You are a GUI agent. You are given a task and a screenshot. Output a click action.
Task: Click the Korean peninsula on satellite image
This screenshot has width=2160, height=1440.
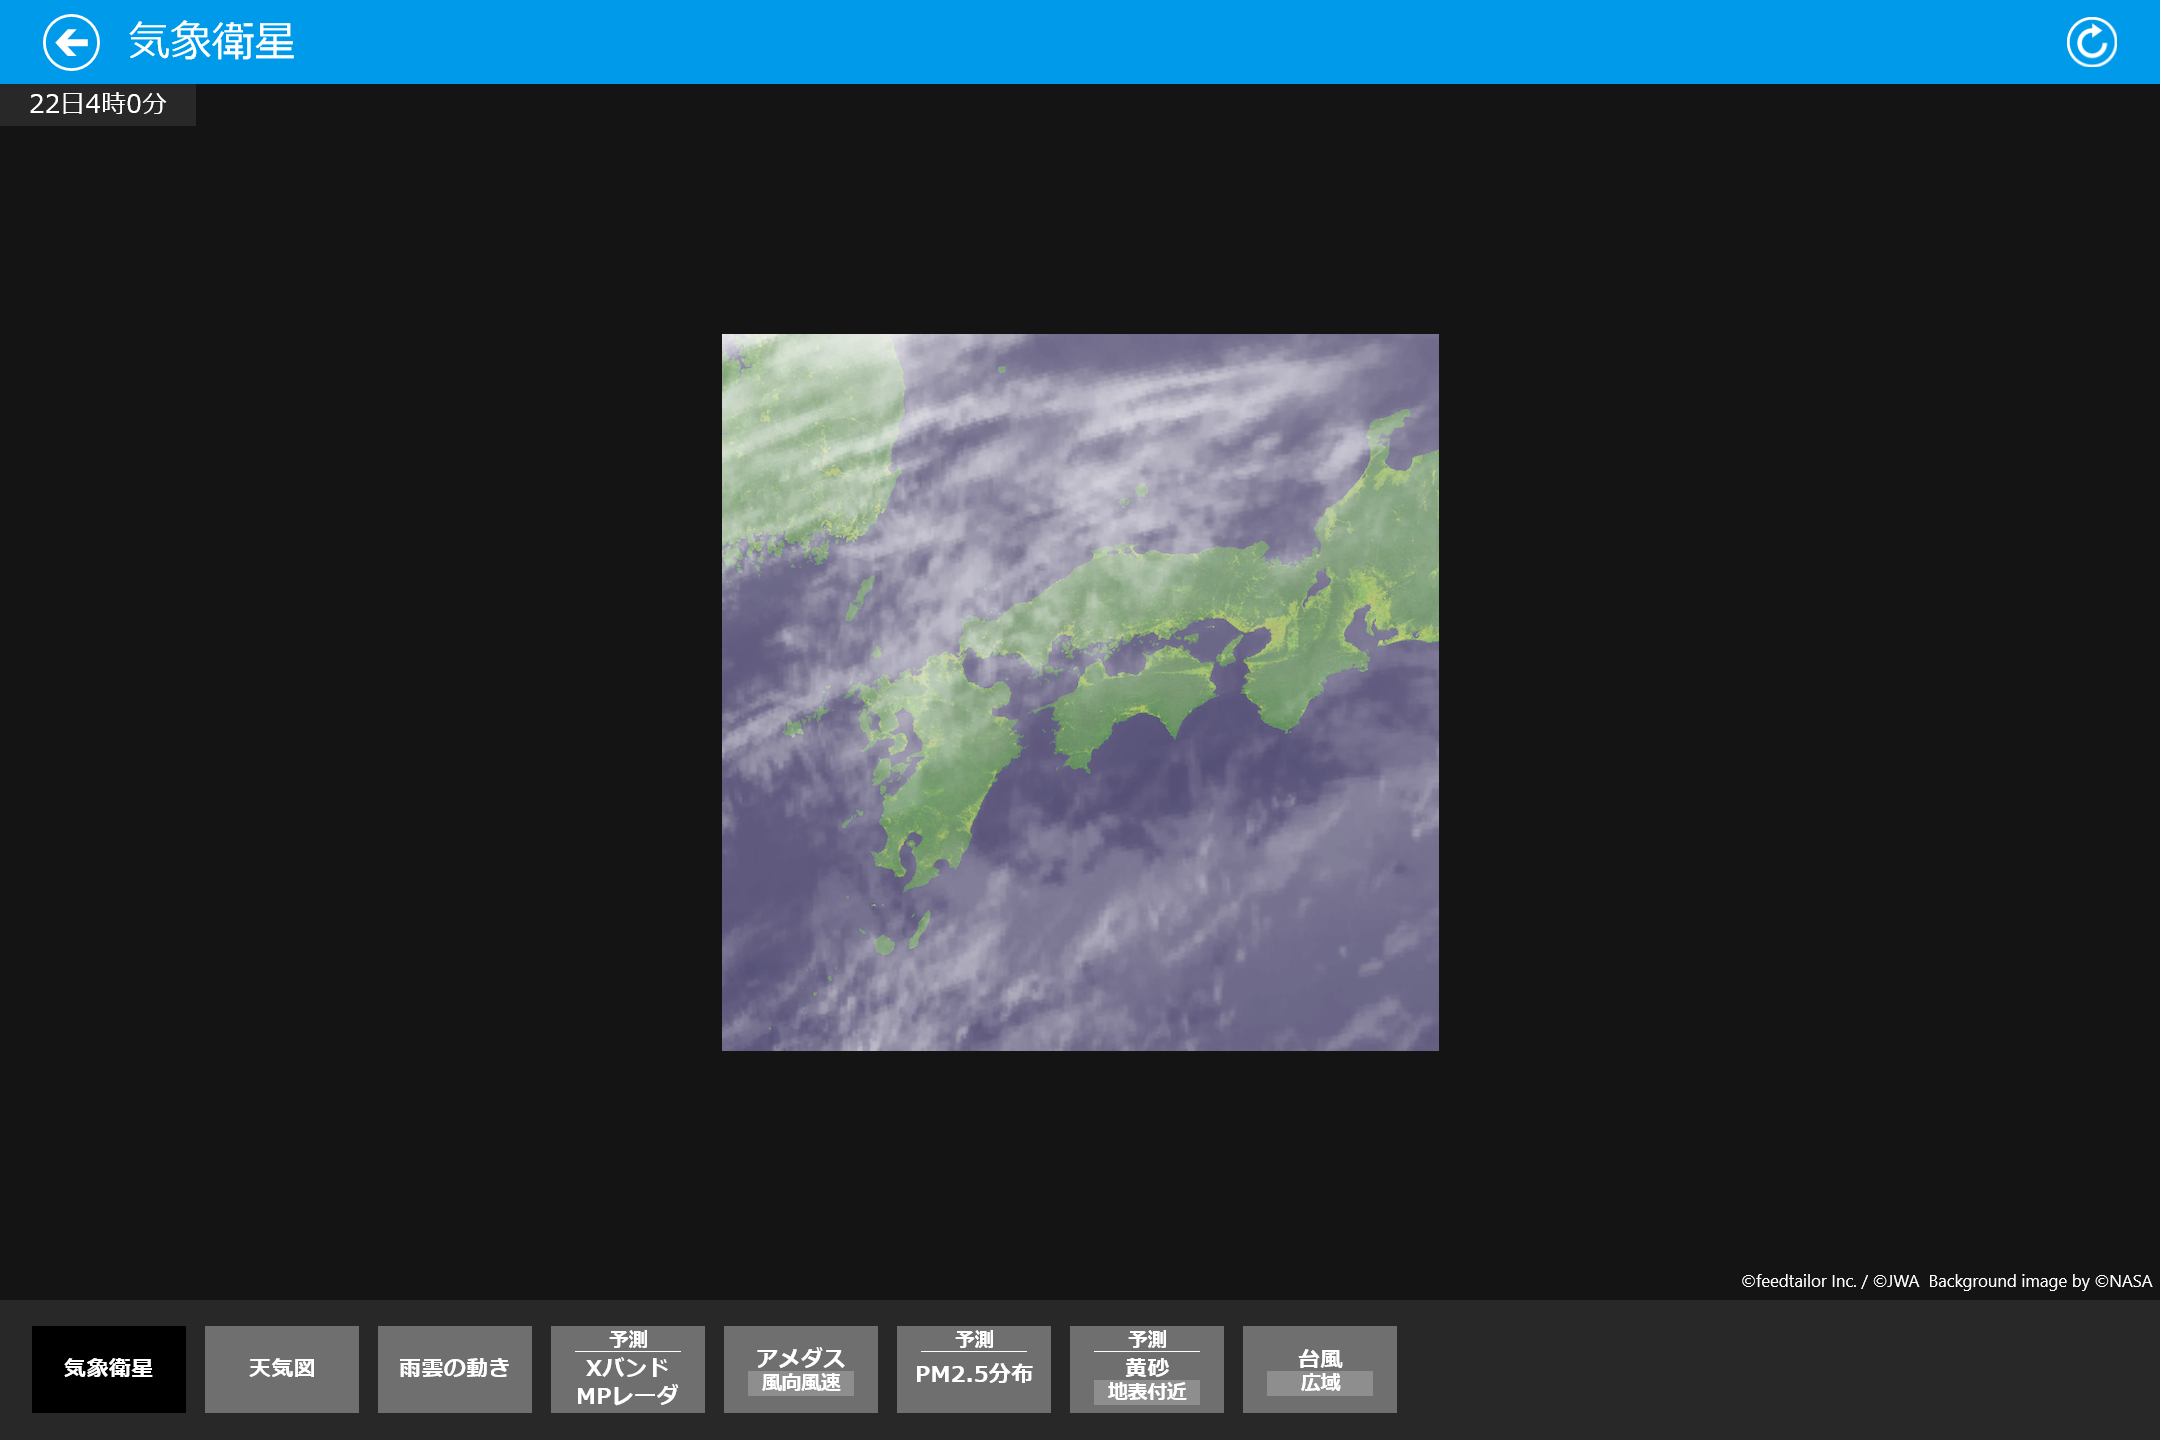pos(800,450)
